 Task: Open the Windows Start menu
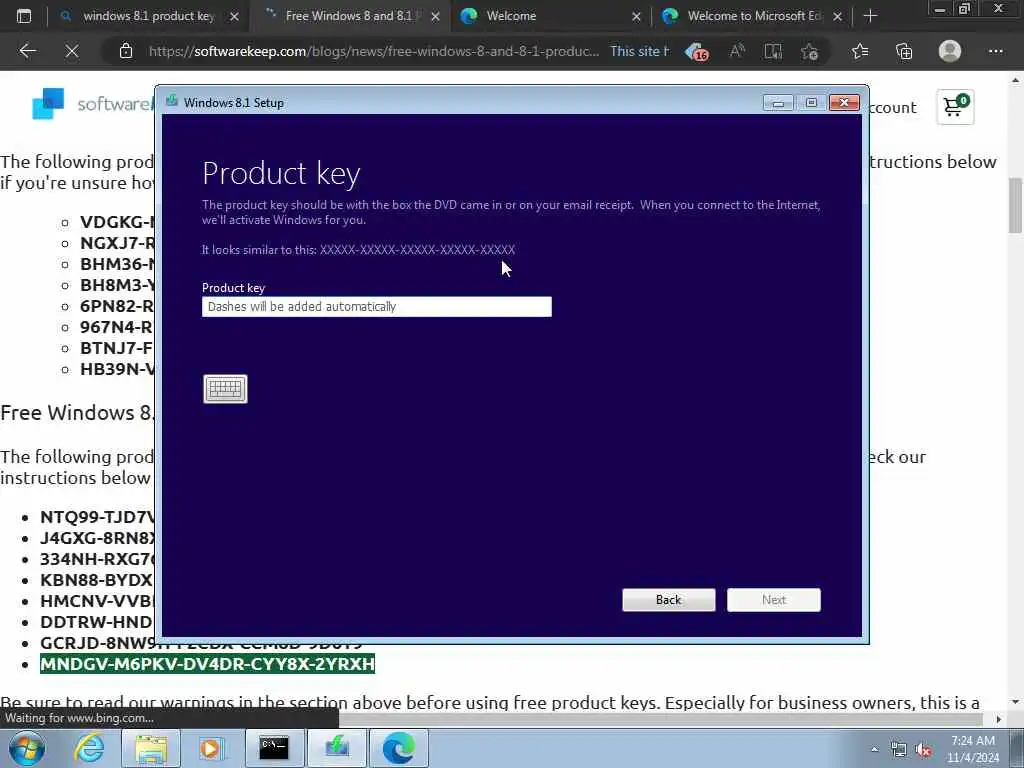(x=26, y=748)
